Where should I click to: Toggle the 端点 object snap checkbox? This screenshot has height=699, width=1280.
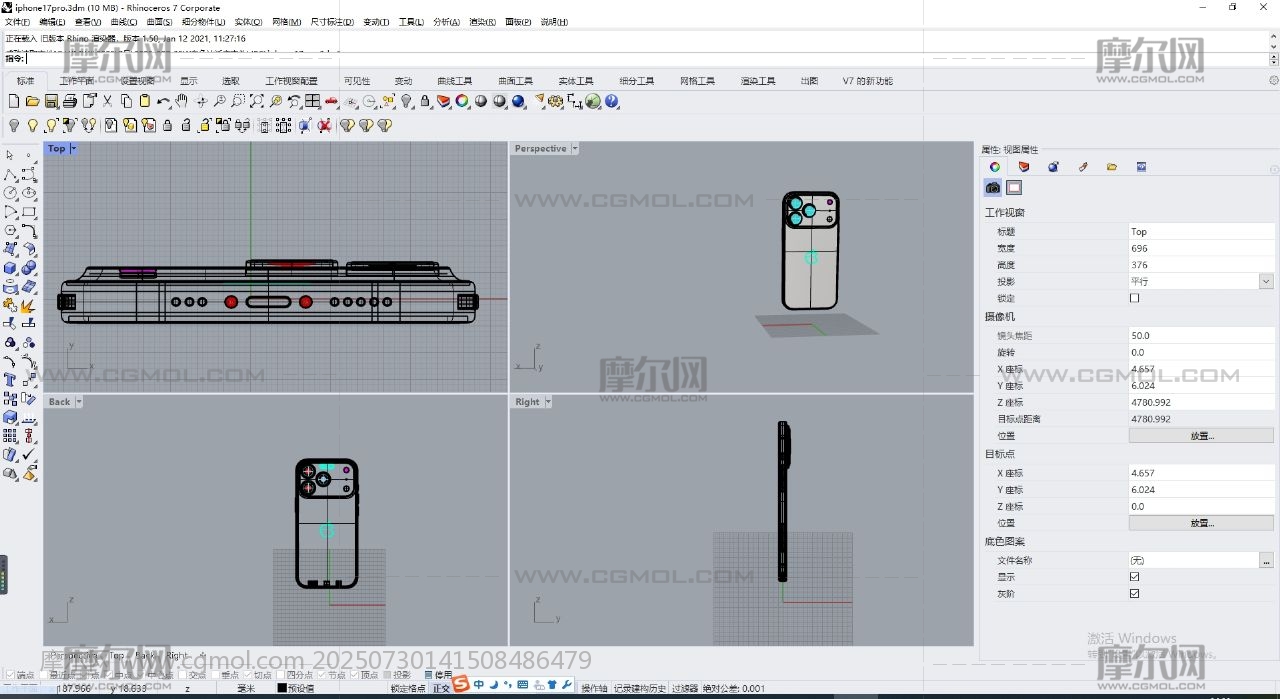(x=9, y=675)
